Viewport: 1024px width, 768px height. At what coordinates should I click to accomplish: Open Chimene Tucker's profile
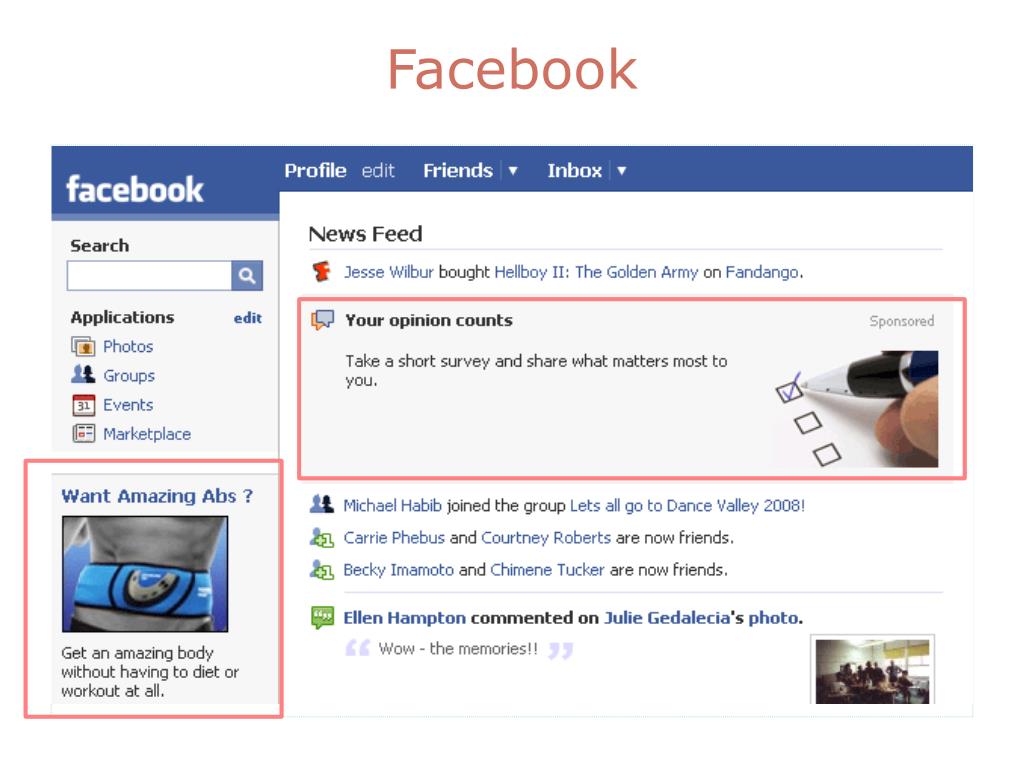point(547,569)
